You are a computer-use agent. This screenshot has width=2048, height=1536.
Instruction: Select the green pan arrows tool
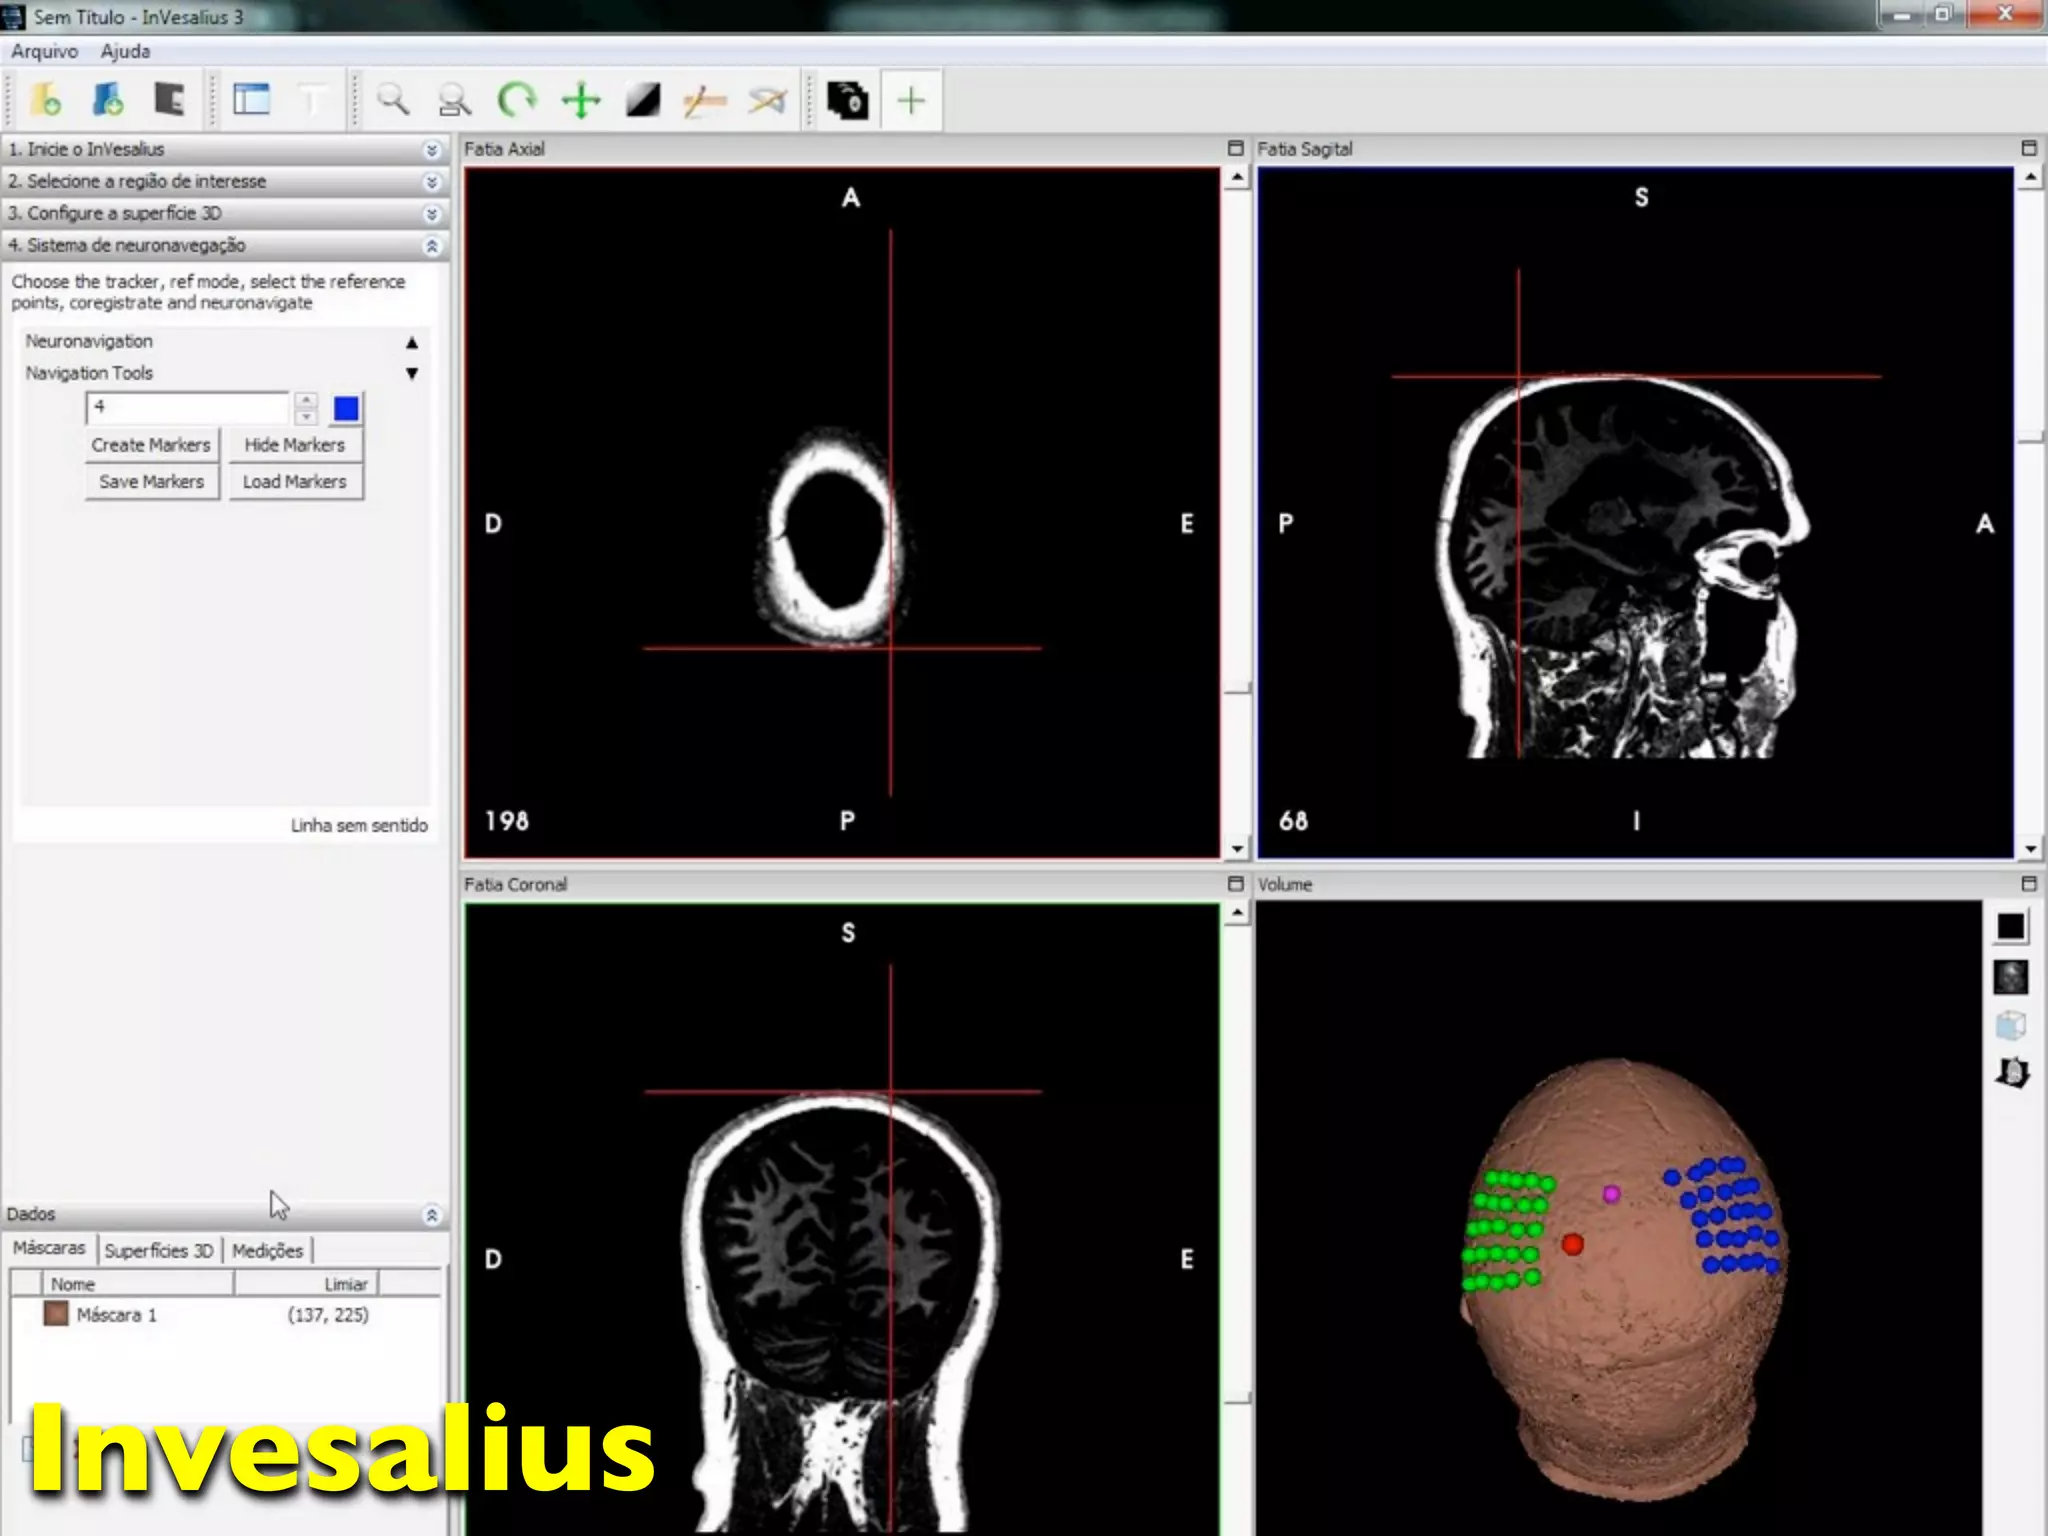(581, 100)
